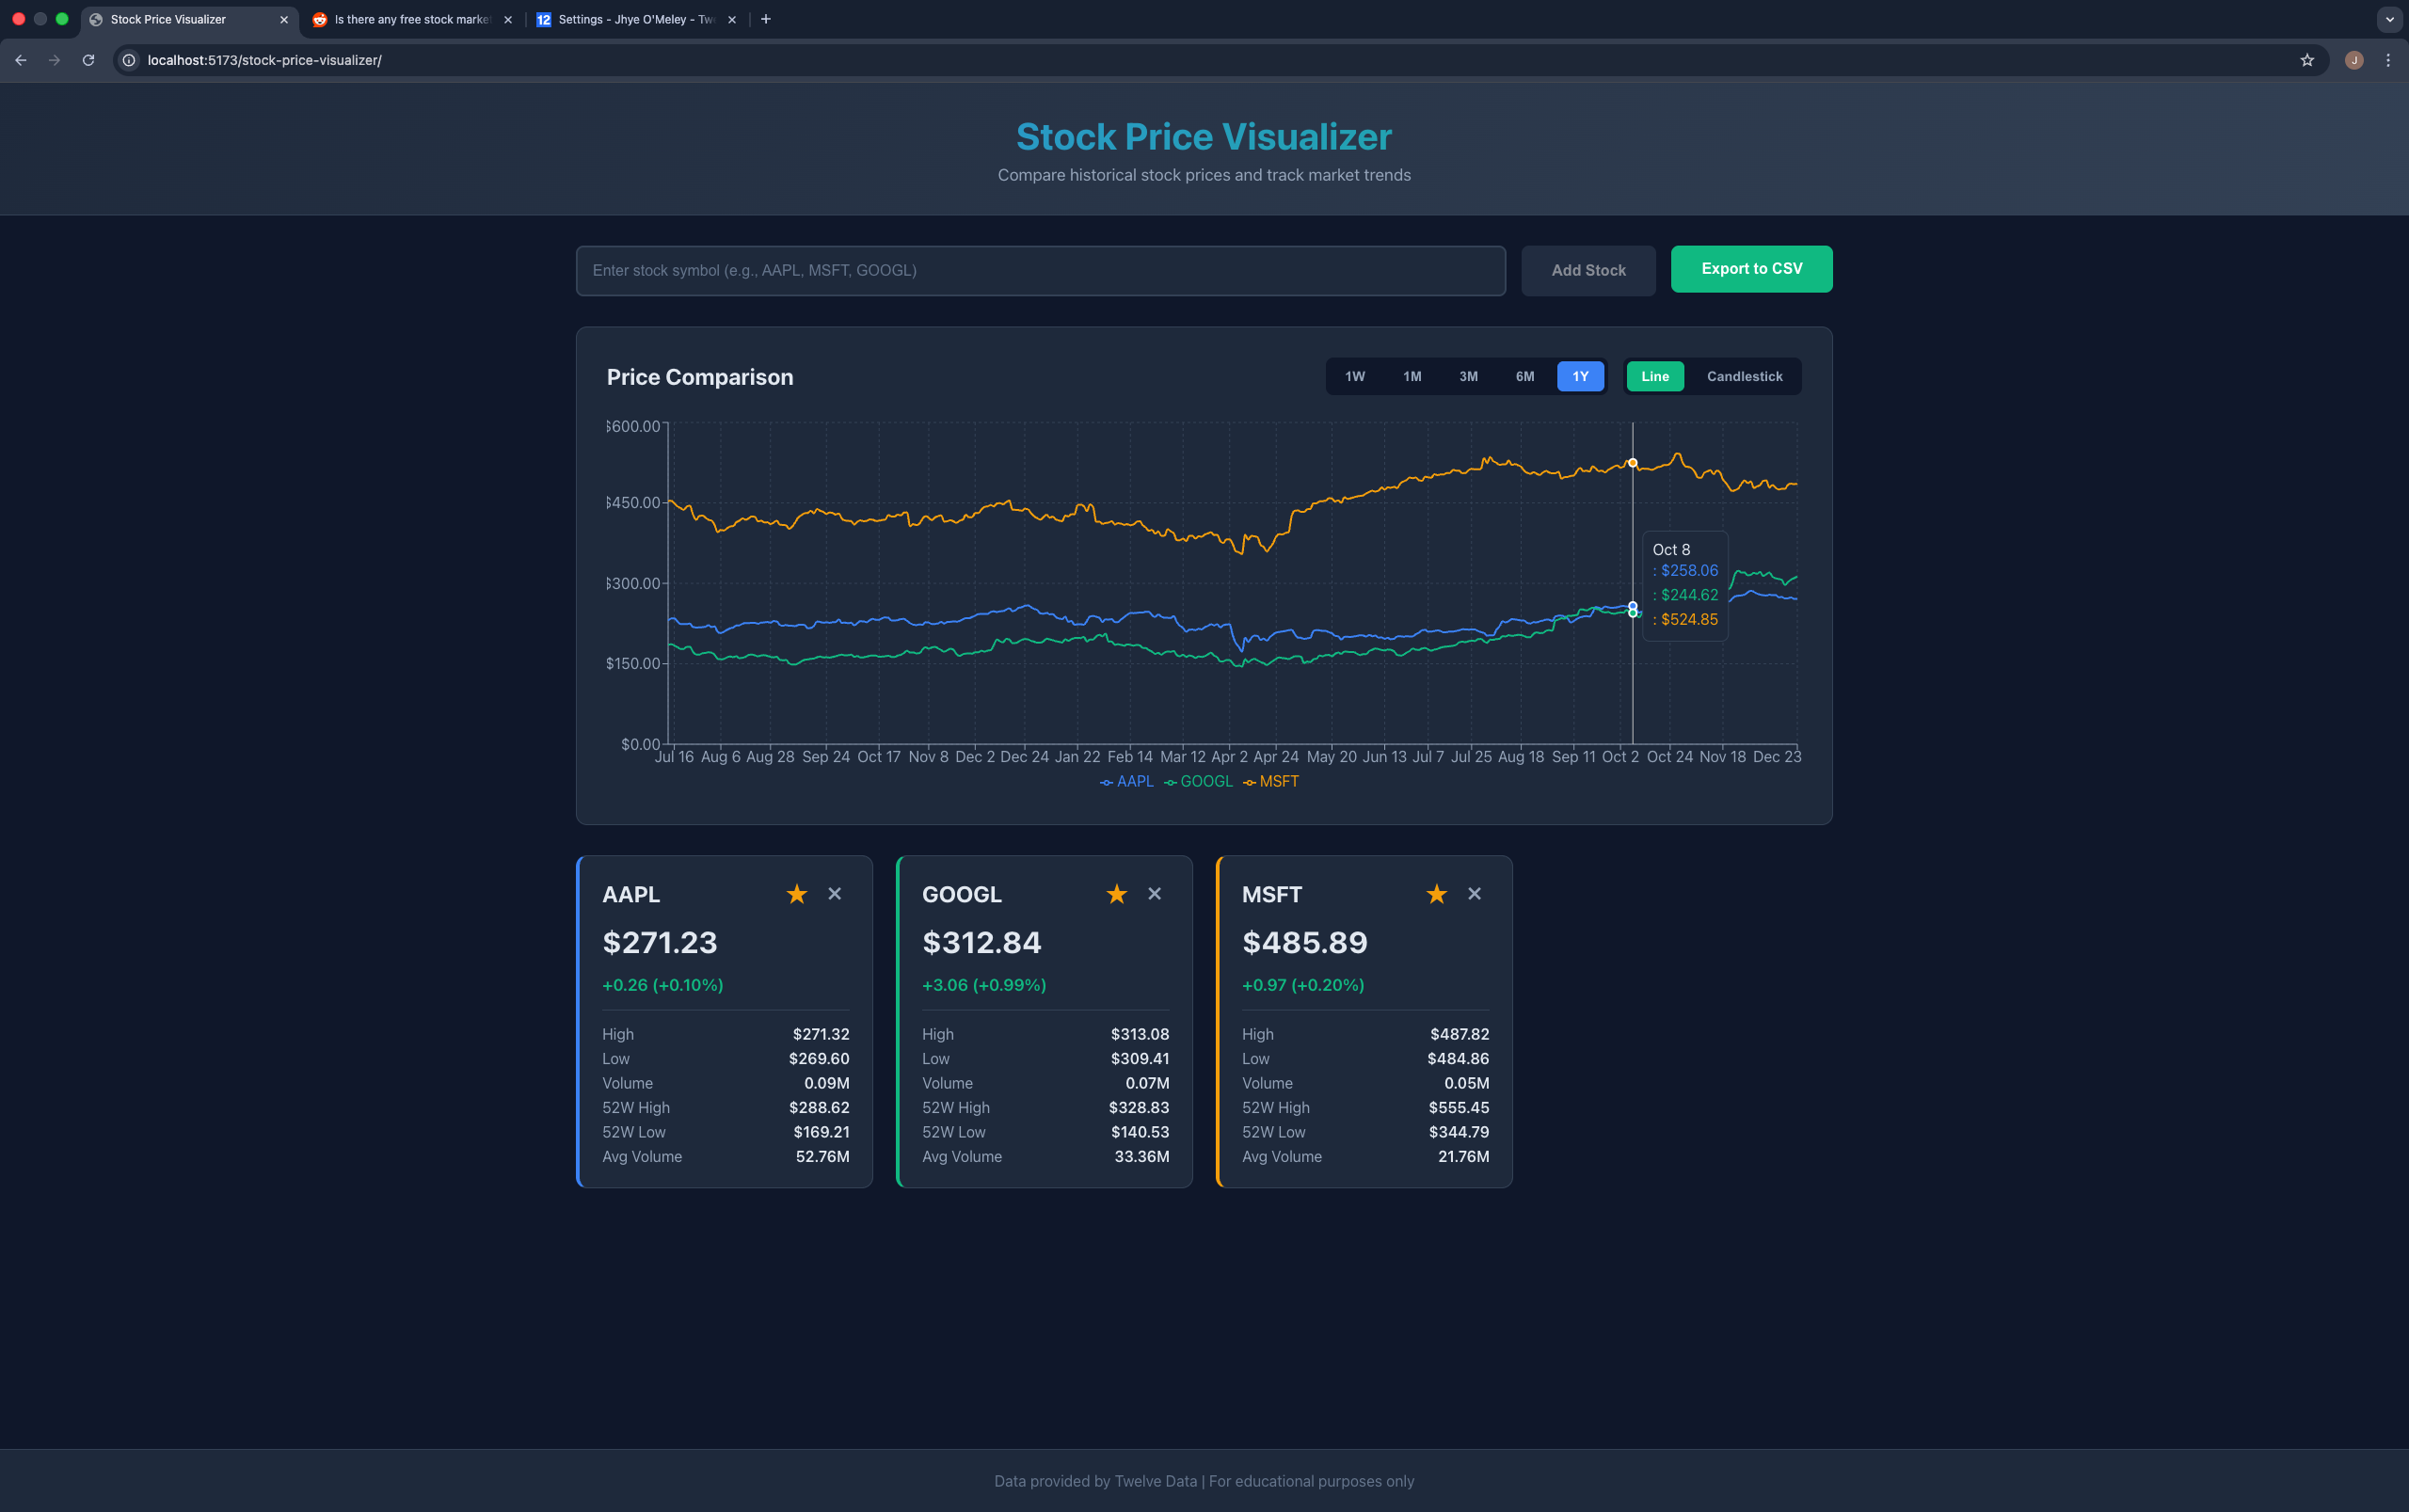Click the stock symbol input field

1039,270
